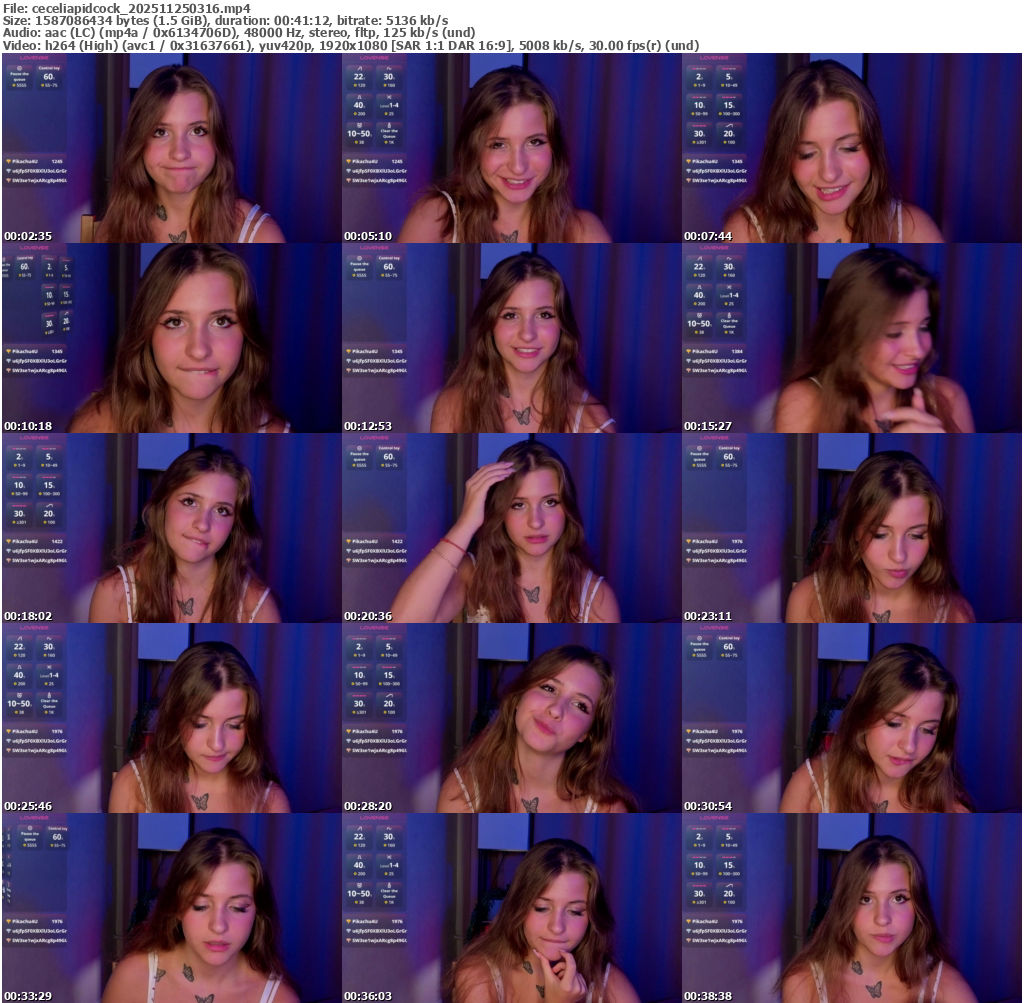Open the thumbnail at timestamp 00:02:35
Viewport: 1024px width, 1003px height.
pos(171,148)
